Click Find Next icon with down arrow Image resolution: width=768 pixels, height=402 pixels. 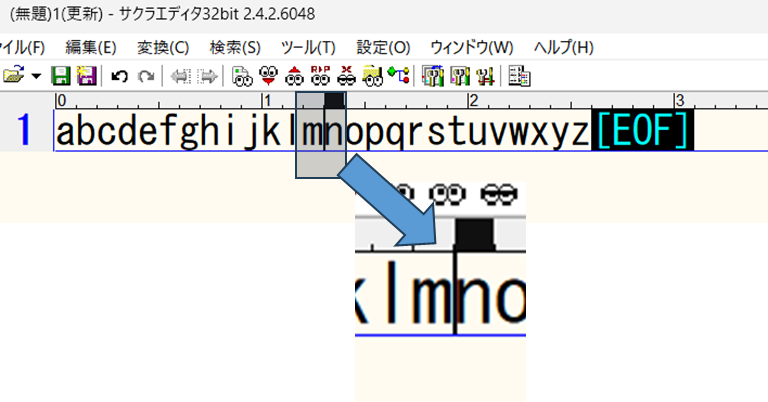point(268,75)
